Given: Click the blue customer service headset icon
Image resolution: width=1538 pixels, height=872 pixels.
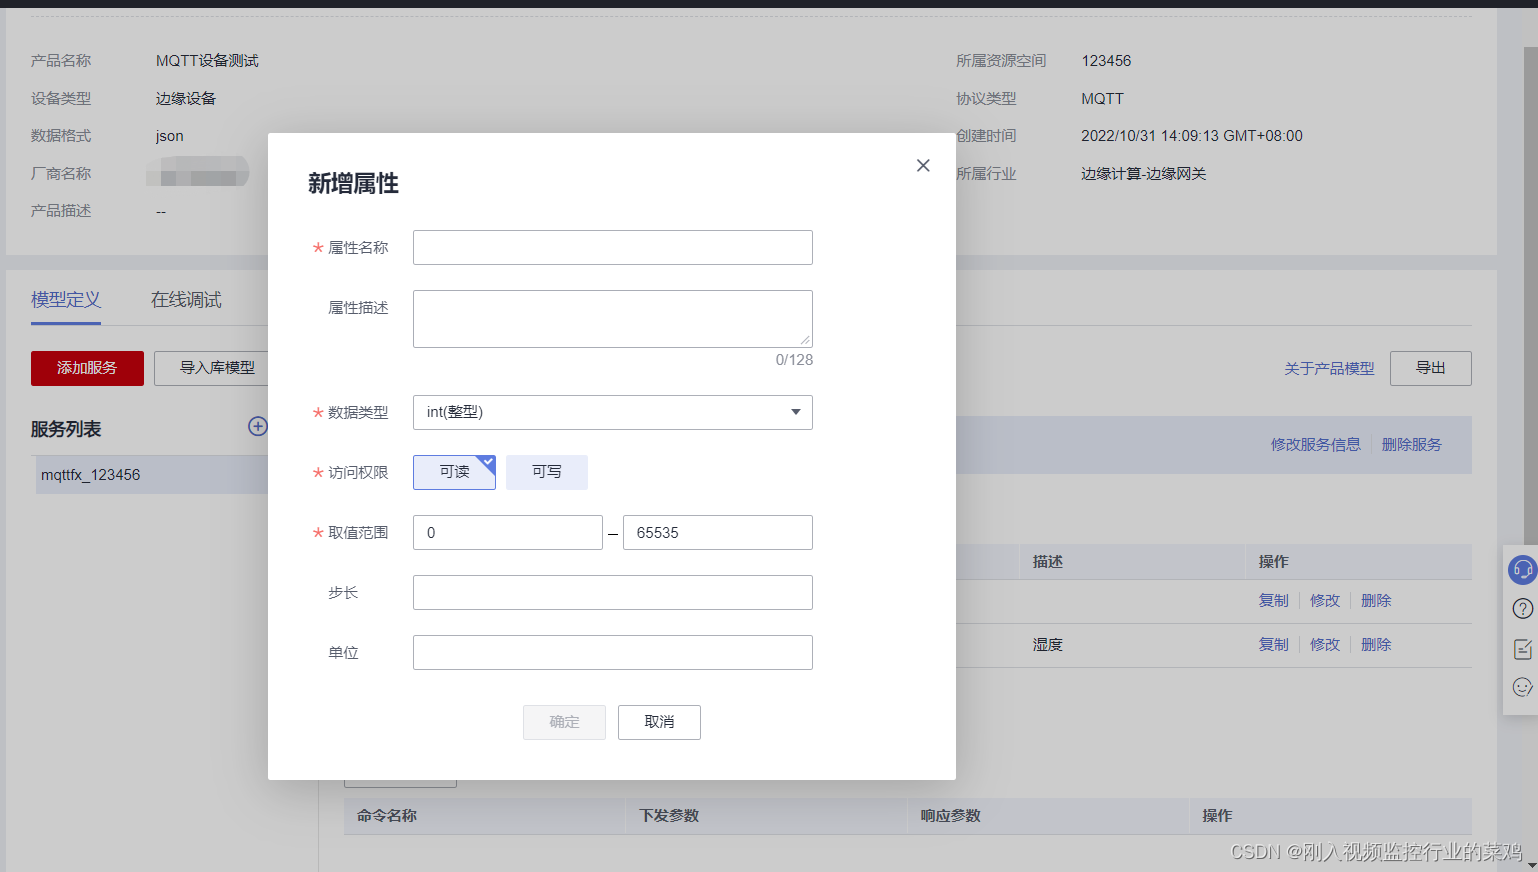Looking at the screenshot, I should (x=1522, y=569).
